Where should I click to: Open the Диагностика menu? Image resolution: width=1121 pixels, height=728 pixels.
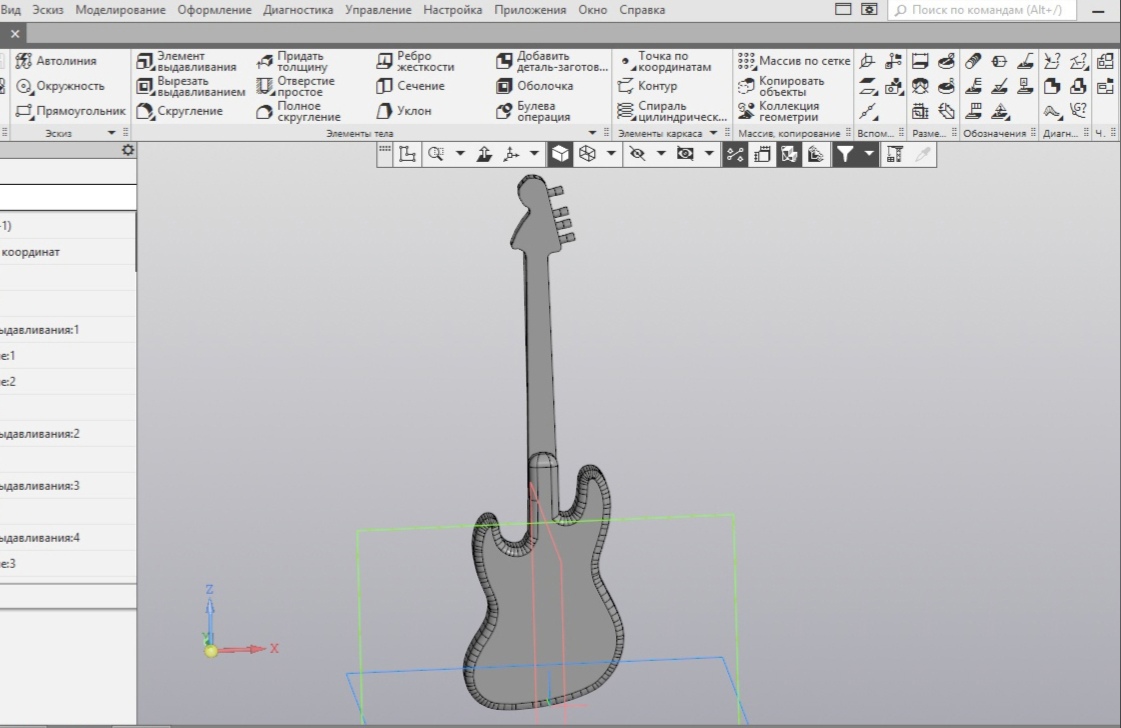[x=297, y=10]
